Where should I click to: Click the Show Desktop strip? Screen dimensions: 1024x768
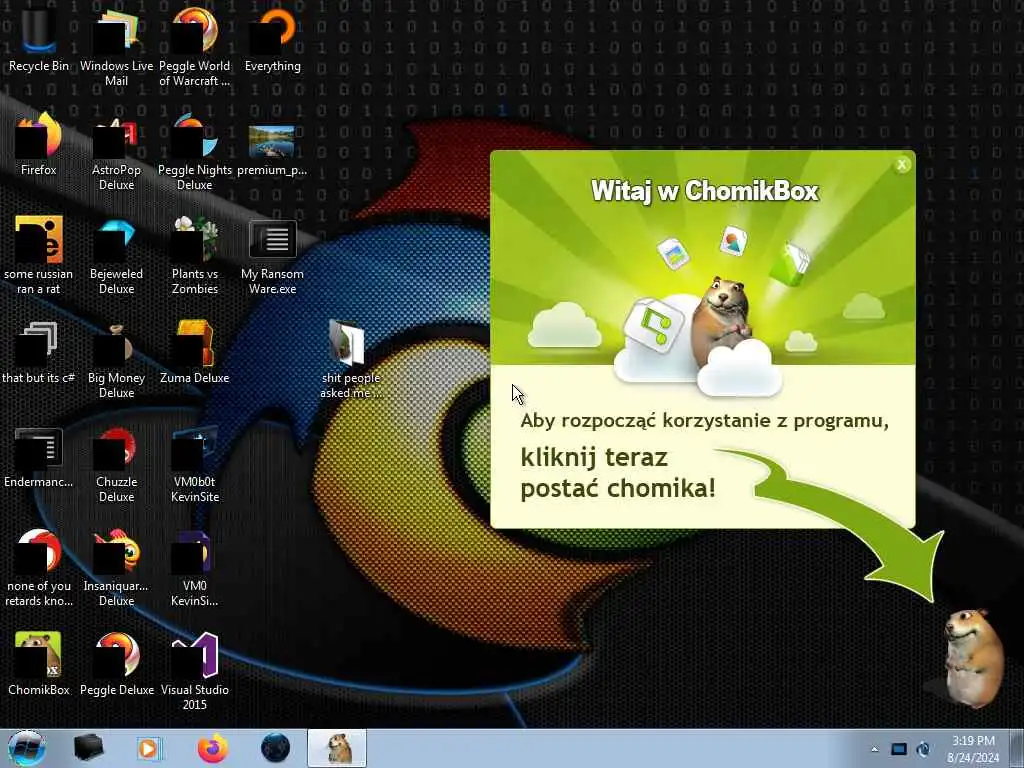point(1017,748)
